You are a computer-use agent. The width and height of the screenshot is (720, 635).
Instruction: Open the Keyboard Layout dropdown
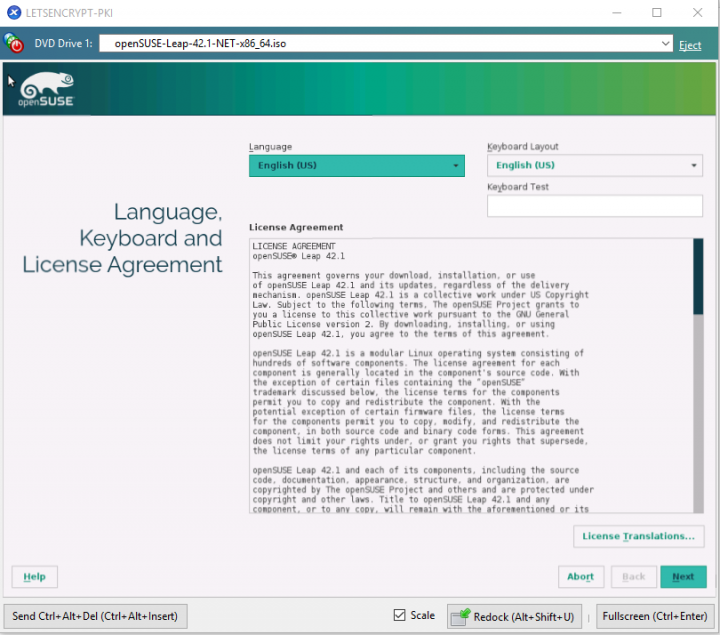(x=594, y=165)
